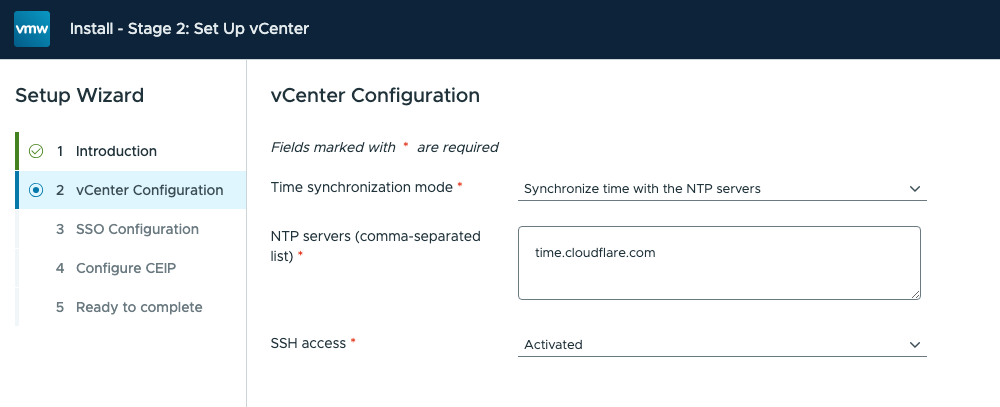Open the SSH access dropdown

pos(722,344)
